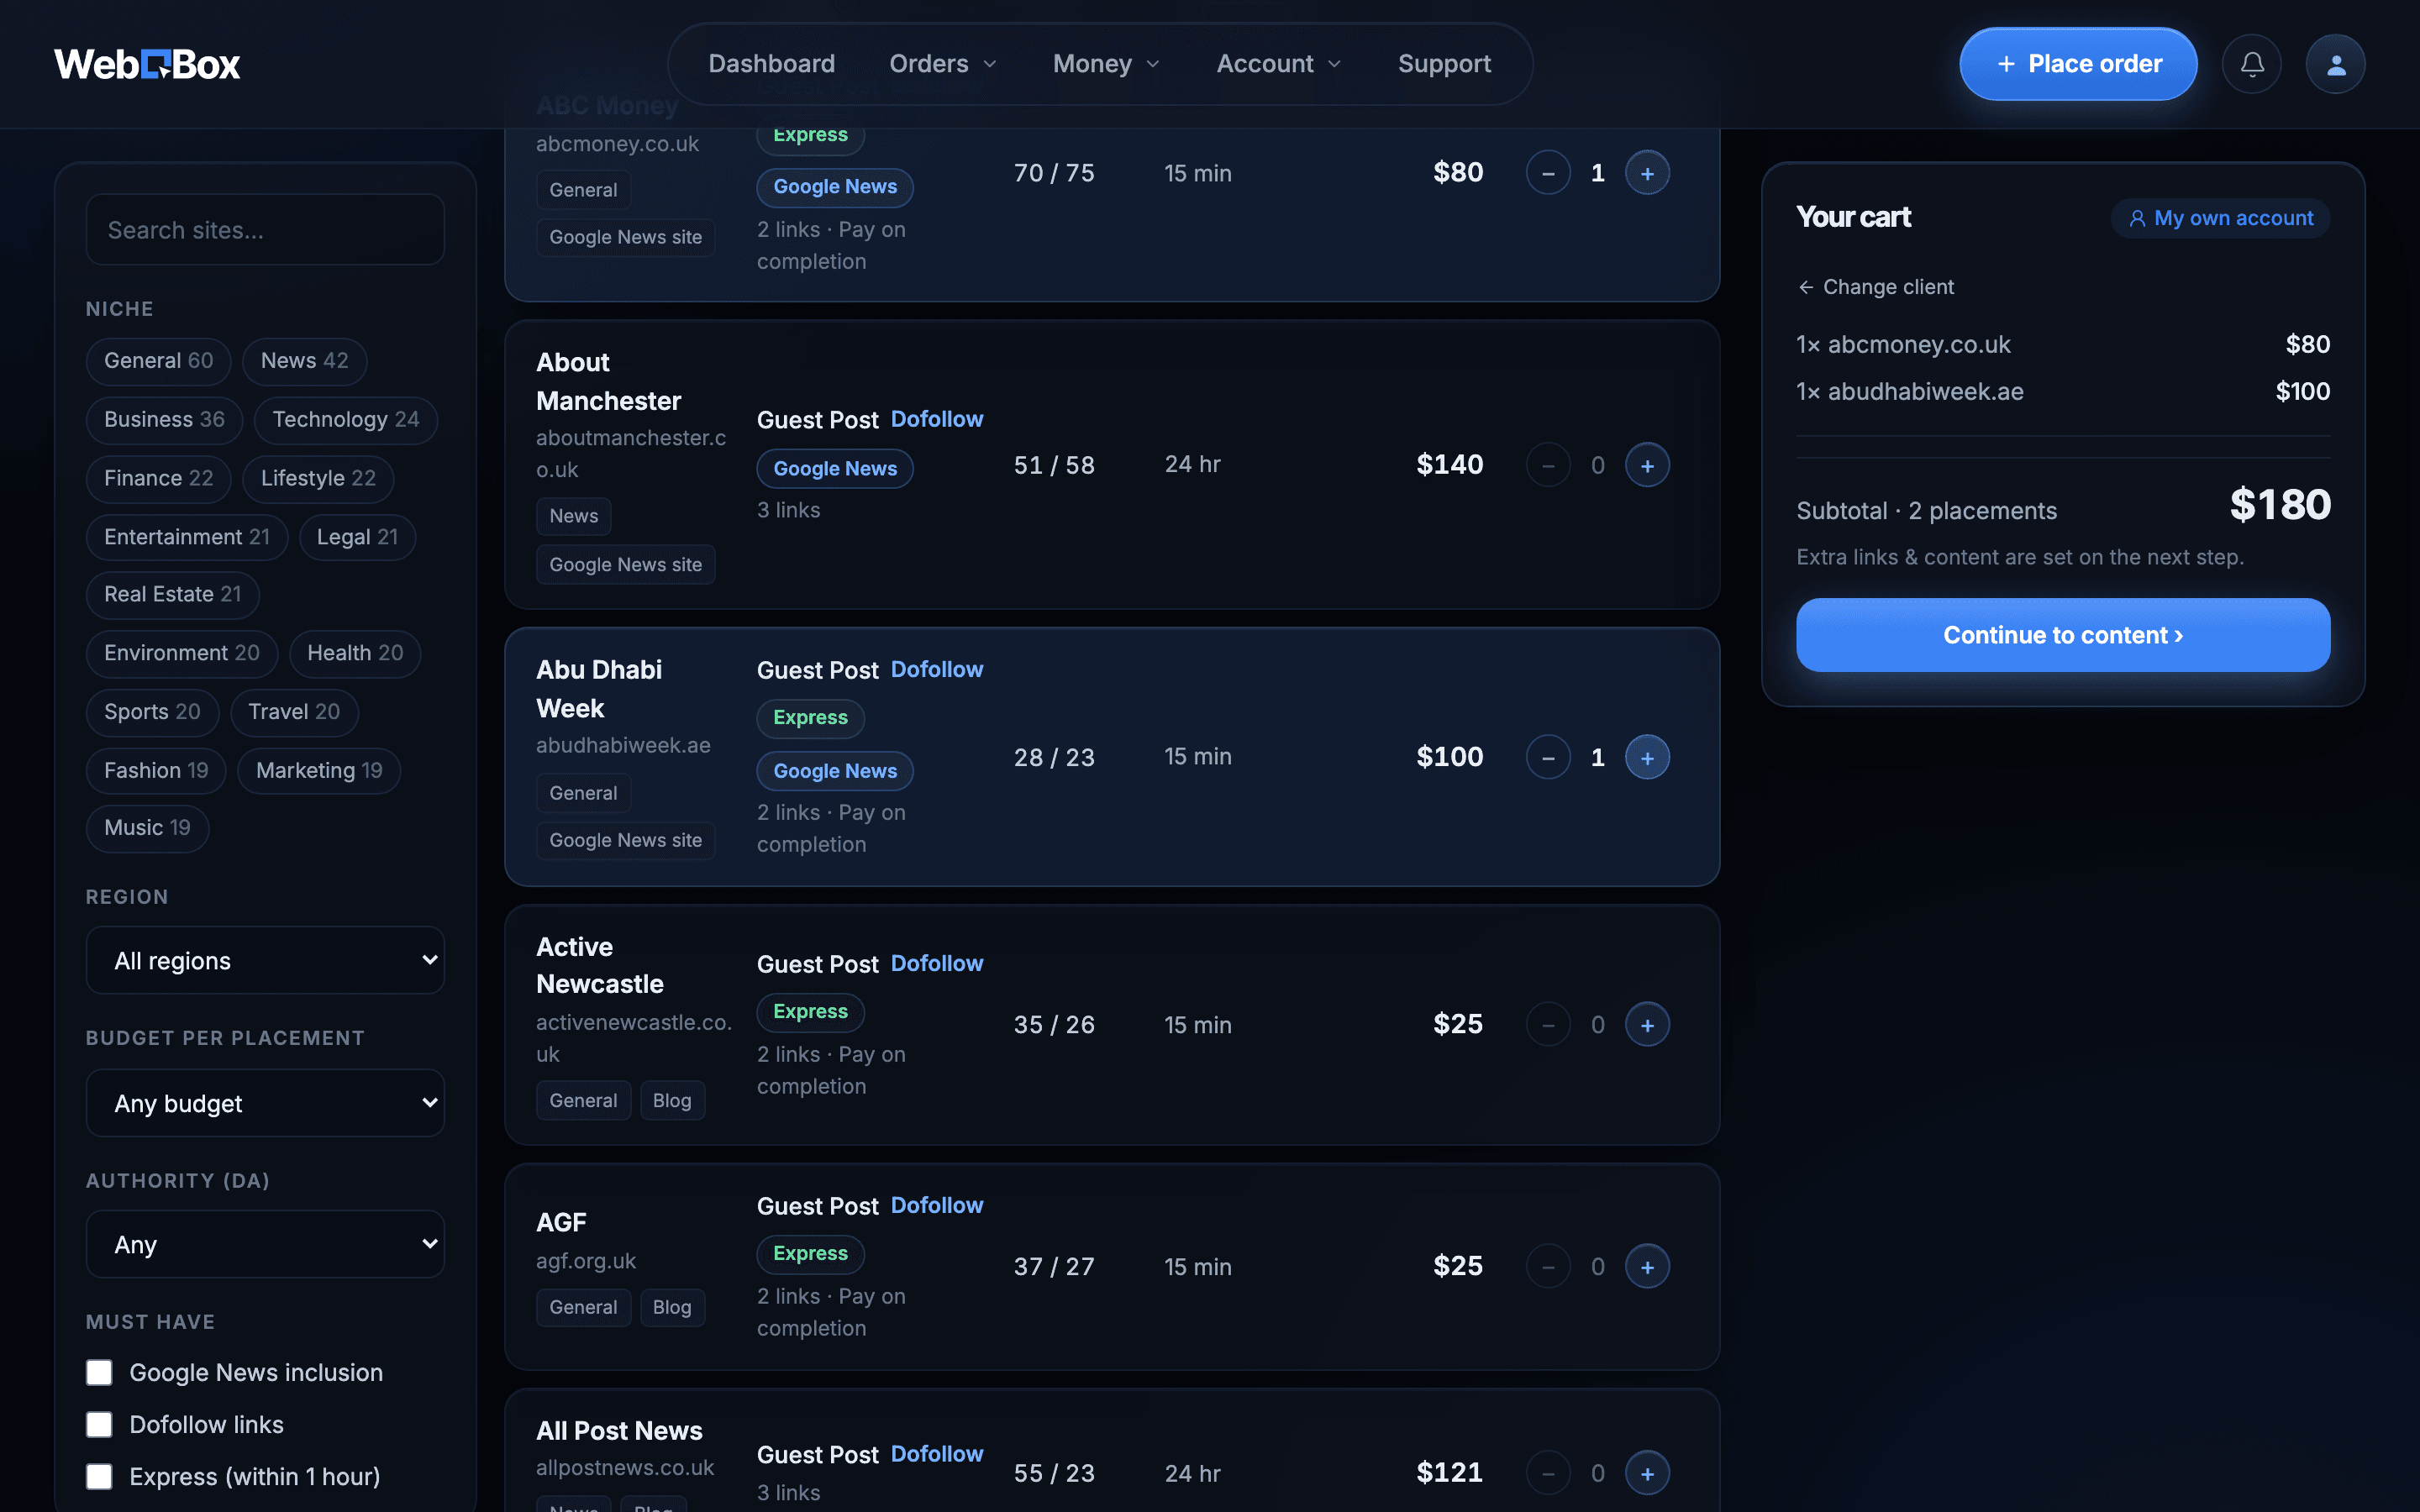Toggle the Lifestyle niche filter
Screen dimensions: 2420x1512
click(318, 478)
